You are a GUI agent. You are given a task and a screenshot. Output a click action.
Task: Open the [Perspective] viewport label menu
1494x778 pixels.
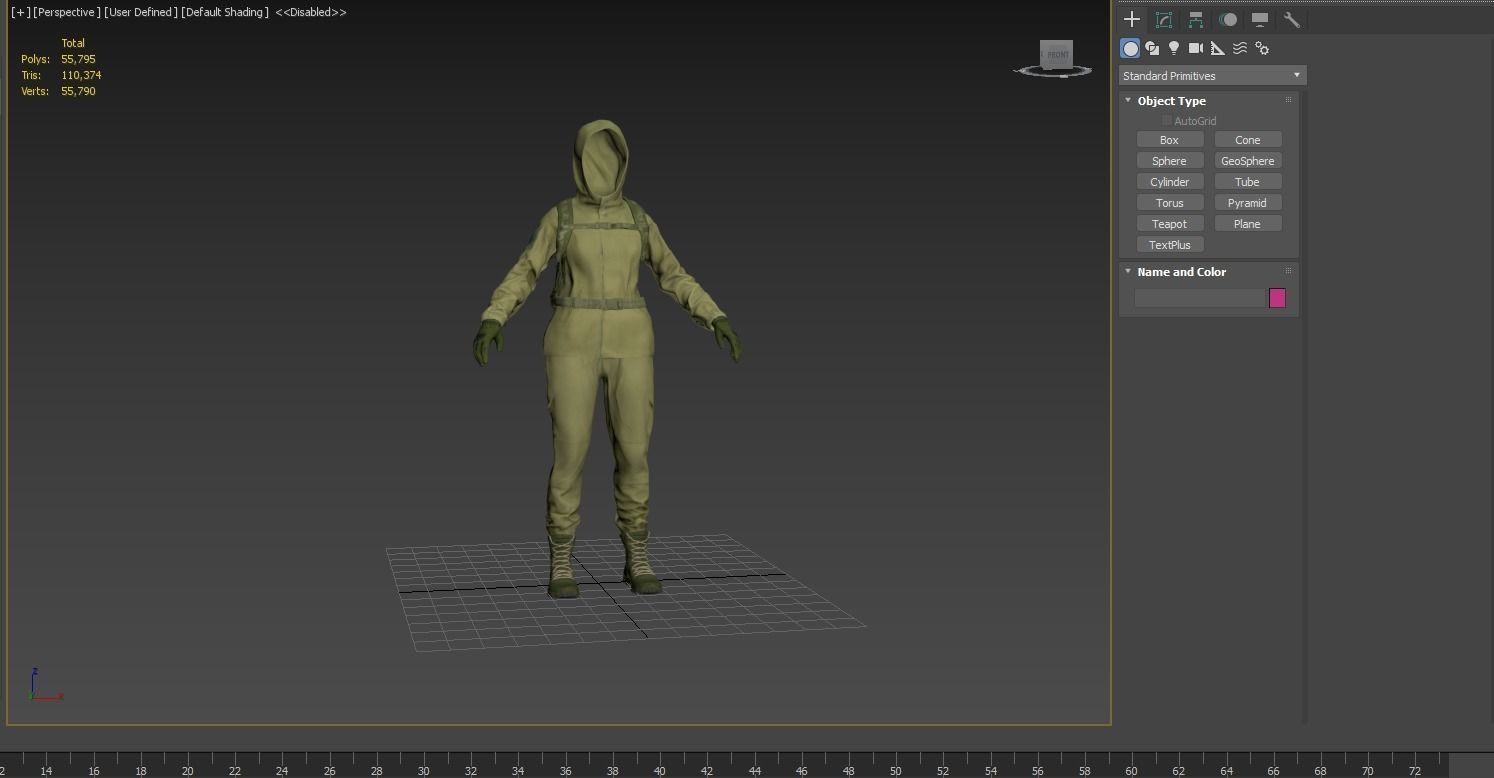pyautogui.click(x=67, y=12)
